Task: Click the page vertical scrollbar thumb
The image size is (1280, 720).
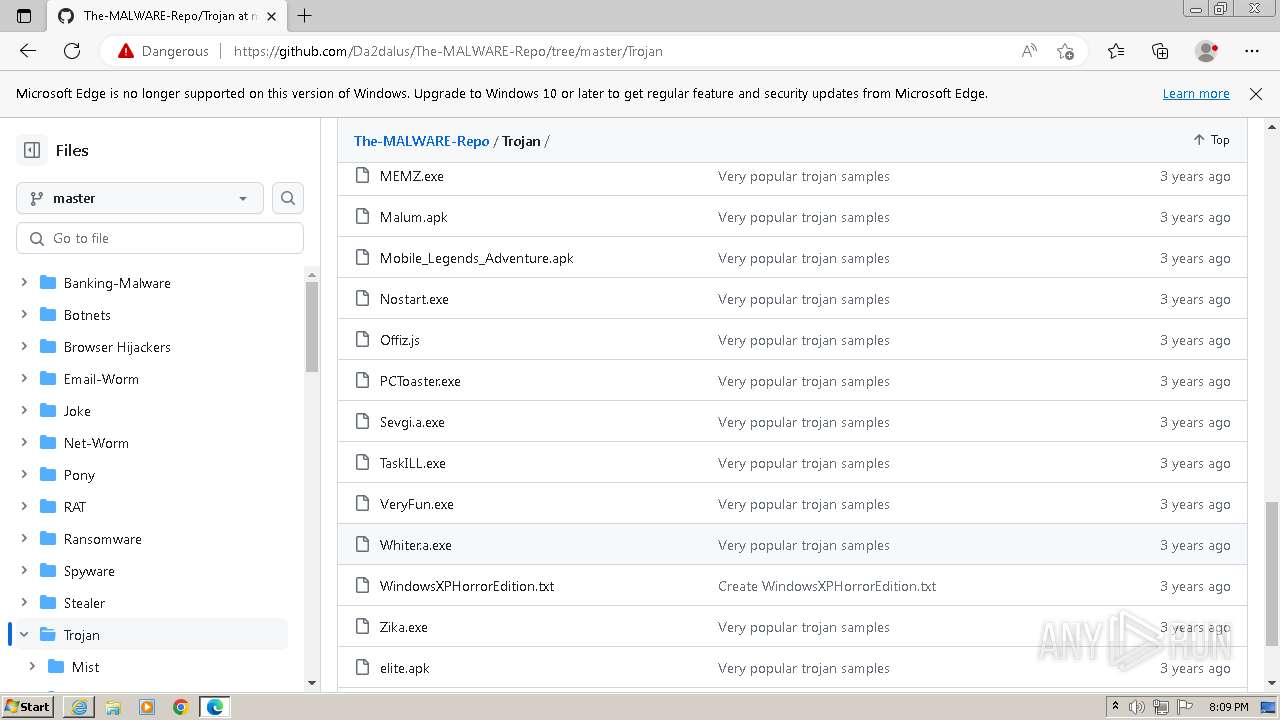Action: [x=1272, y=573]
